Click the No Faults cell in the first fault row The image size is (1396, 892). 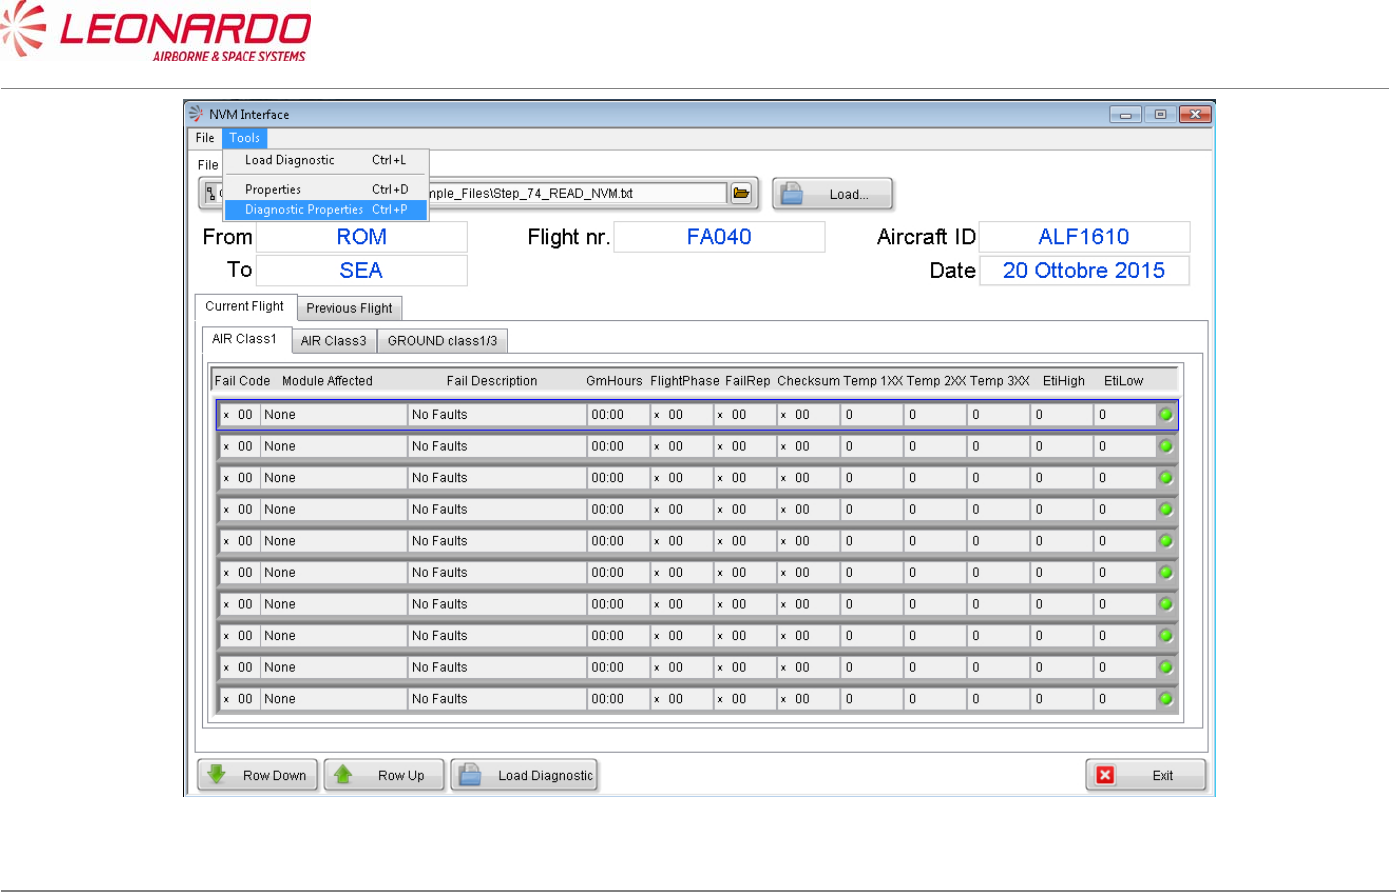pyautogui.click(x=497, y=415)
